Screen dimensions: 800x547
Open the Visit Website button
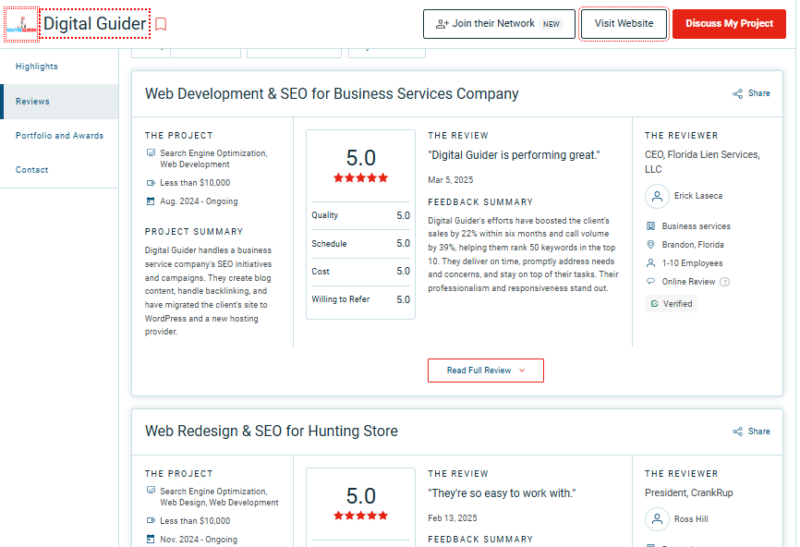623,24
